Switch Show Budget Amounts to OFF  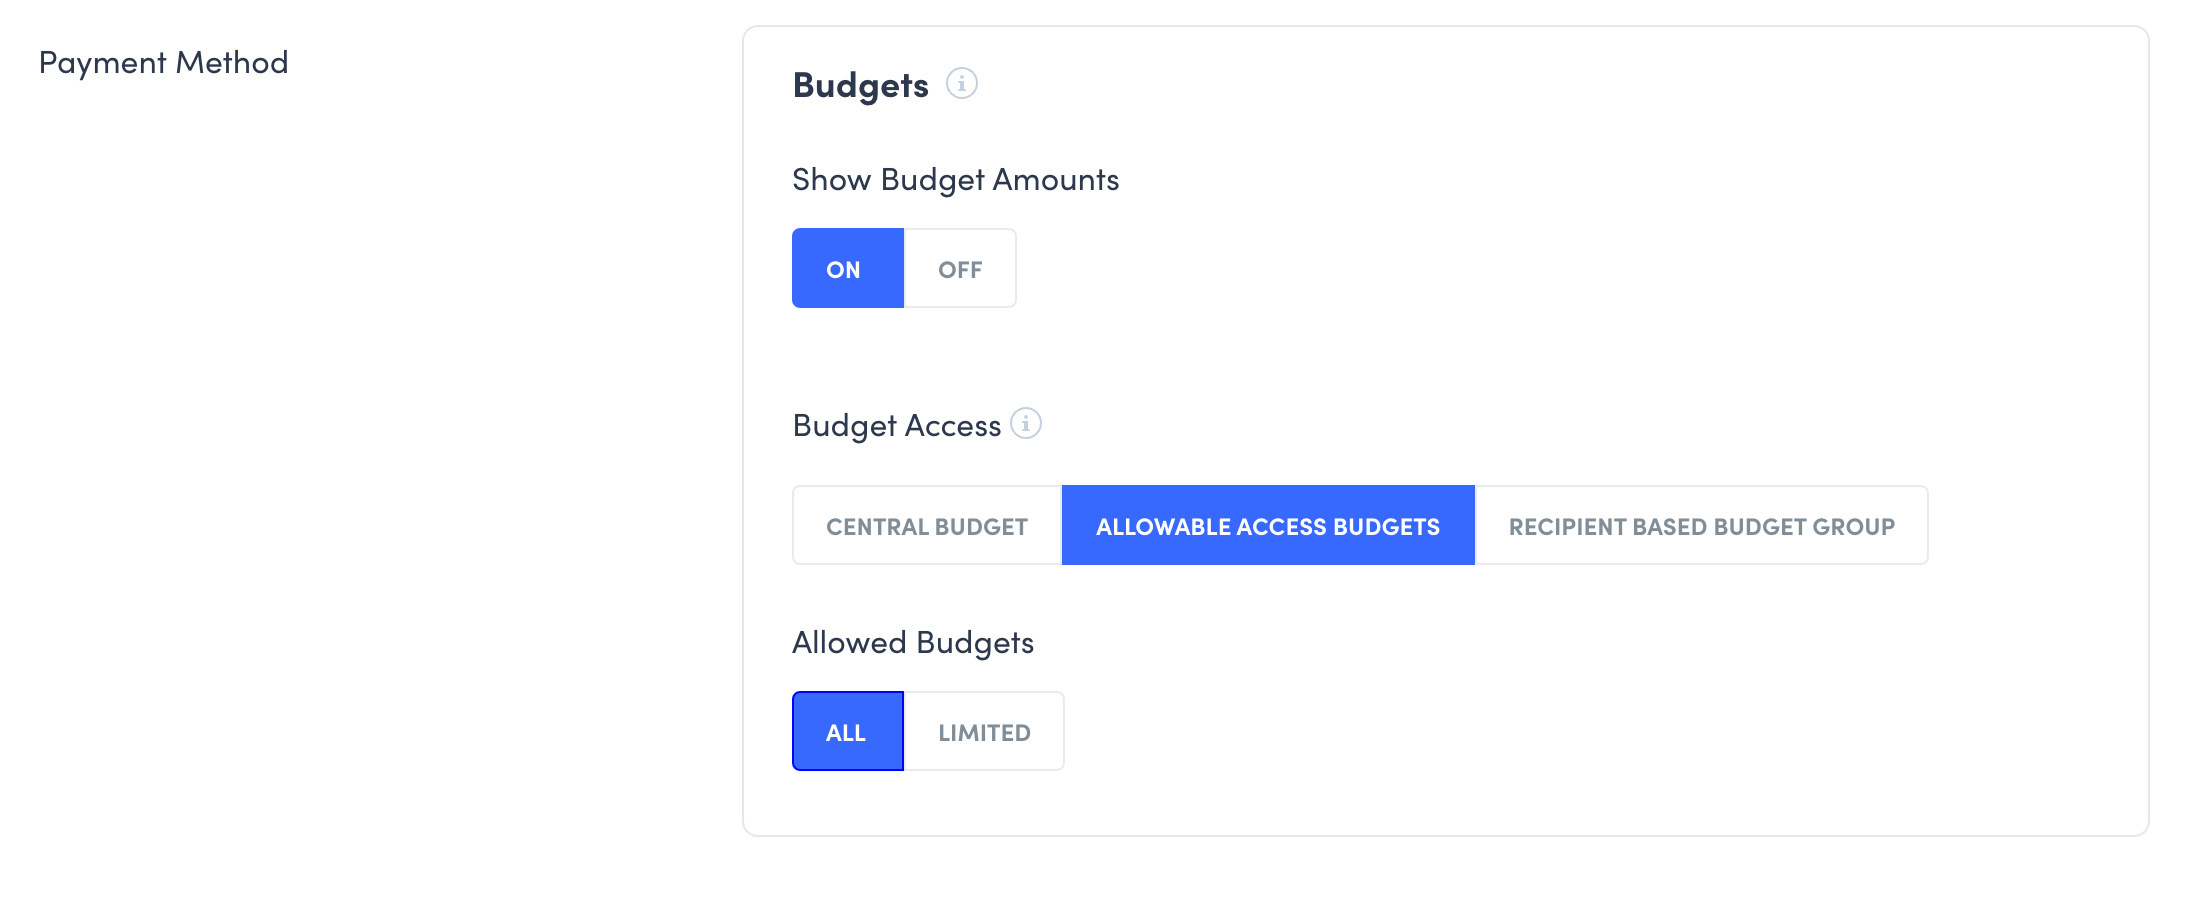tap(960, 269)
